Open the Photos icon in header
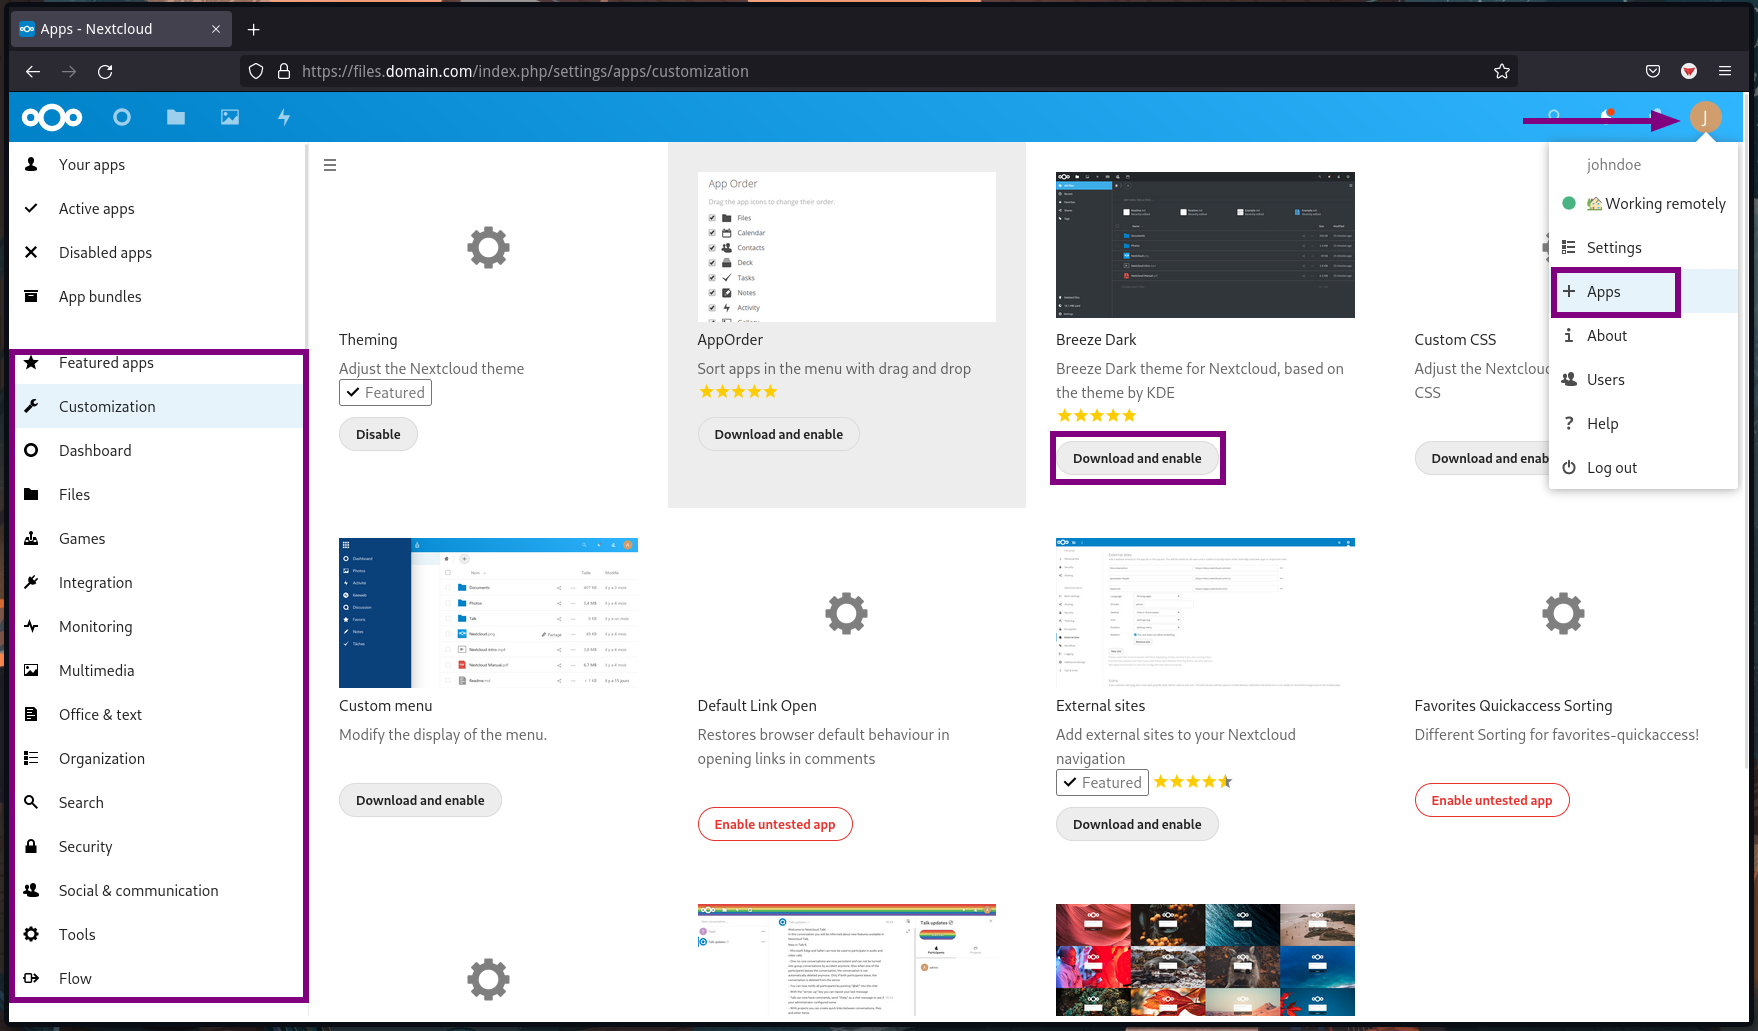Screen dimensions: 1758x1031 click(230, 118)
